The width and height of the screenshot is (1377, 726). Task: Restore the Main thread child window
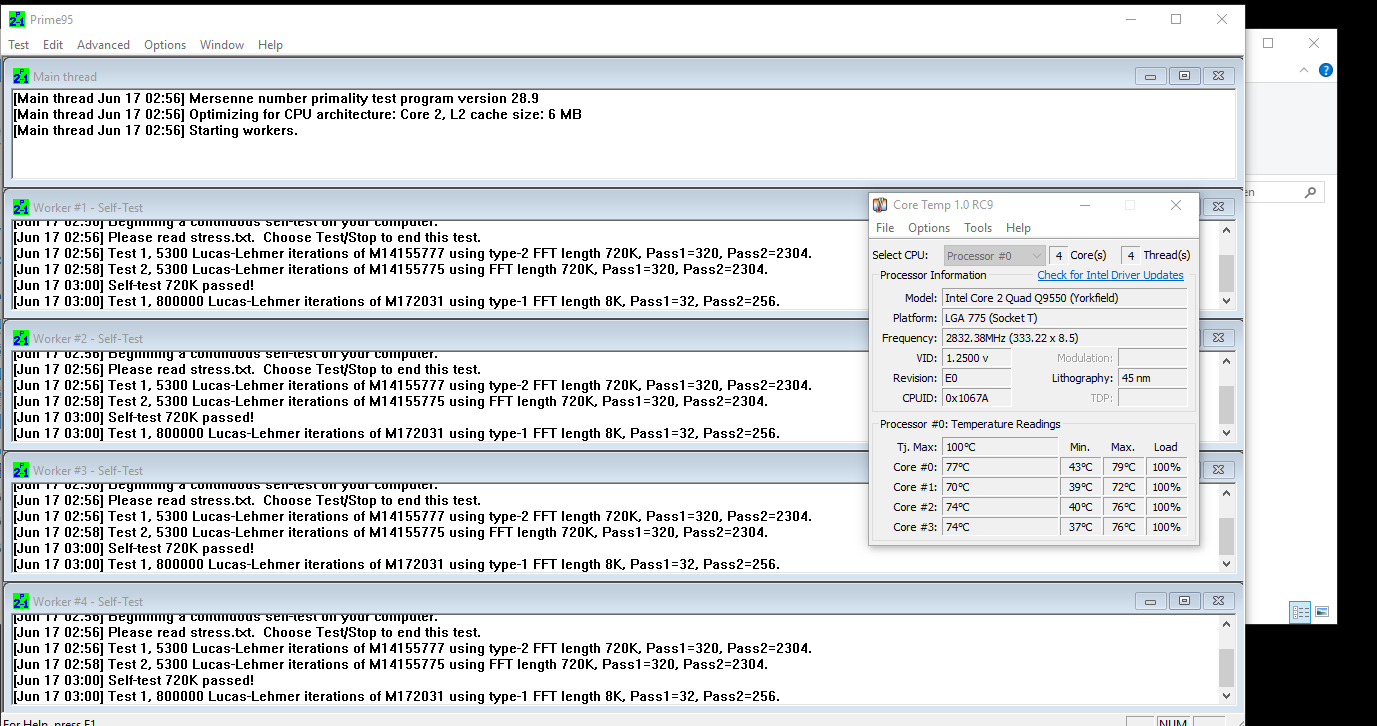[x=1185, y=76]
